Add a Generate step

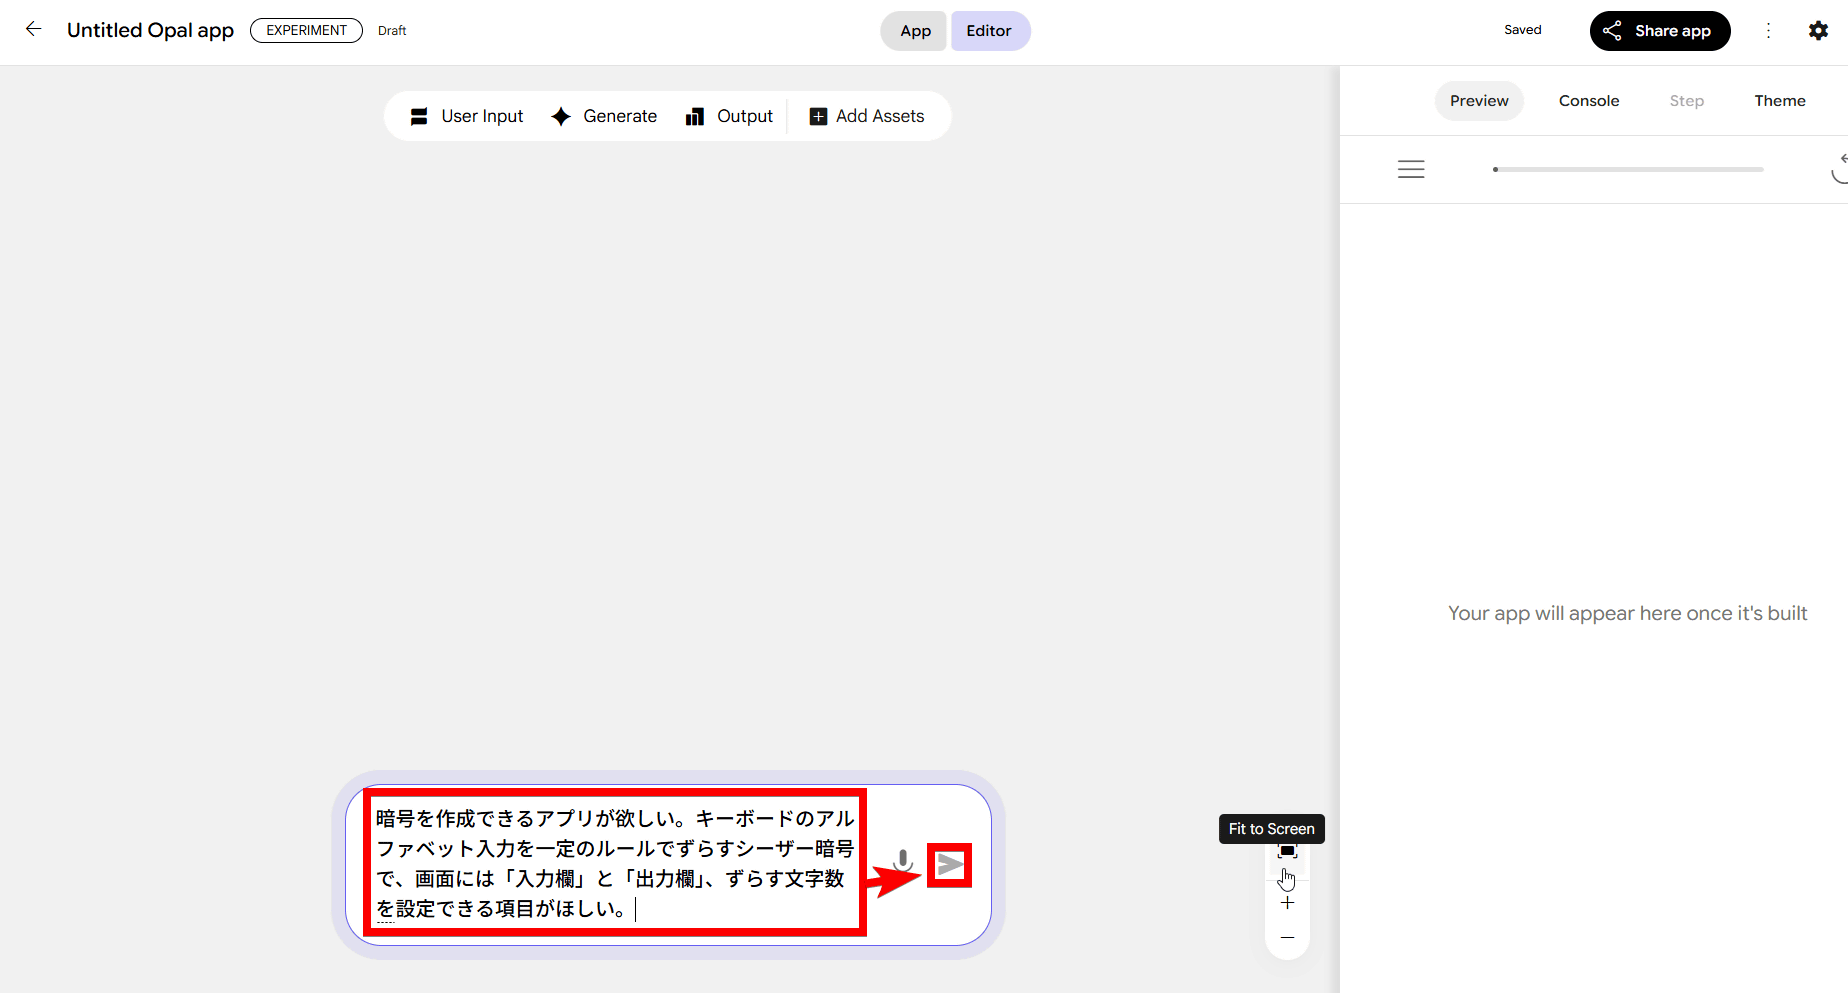pyautogui.click(x=604, y=116)
